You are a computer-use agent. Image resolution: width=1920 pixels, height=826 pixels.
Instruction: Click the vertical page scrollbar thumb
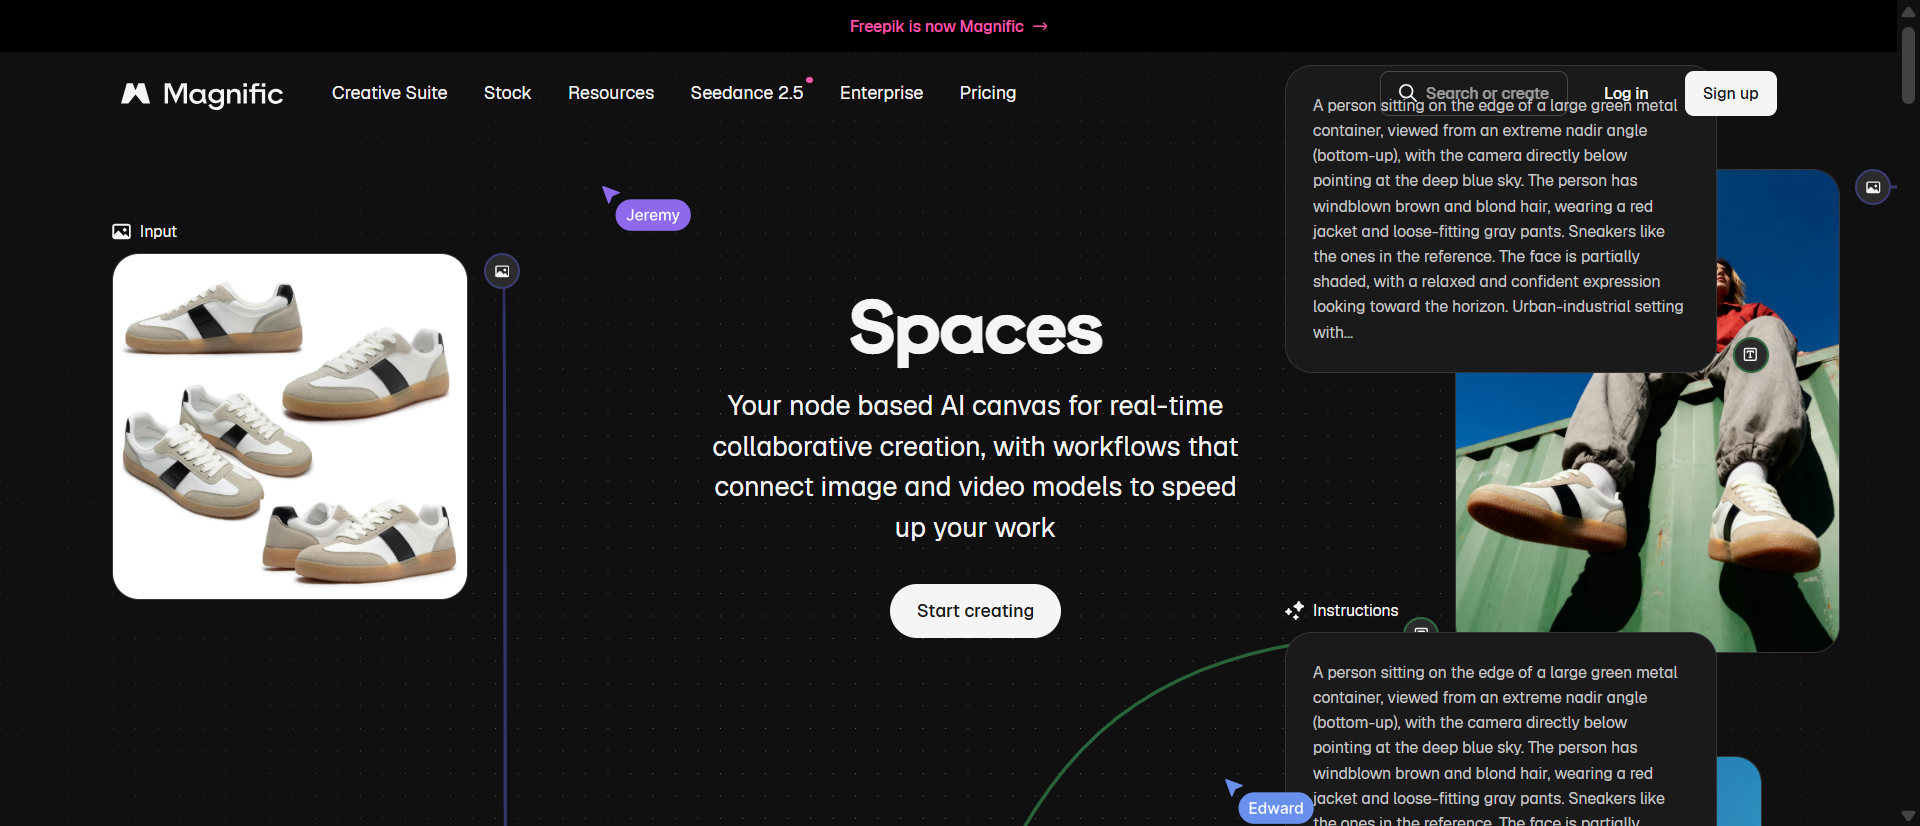1908,64
